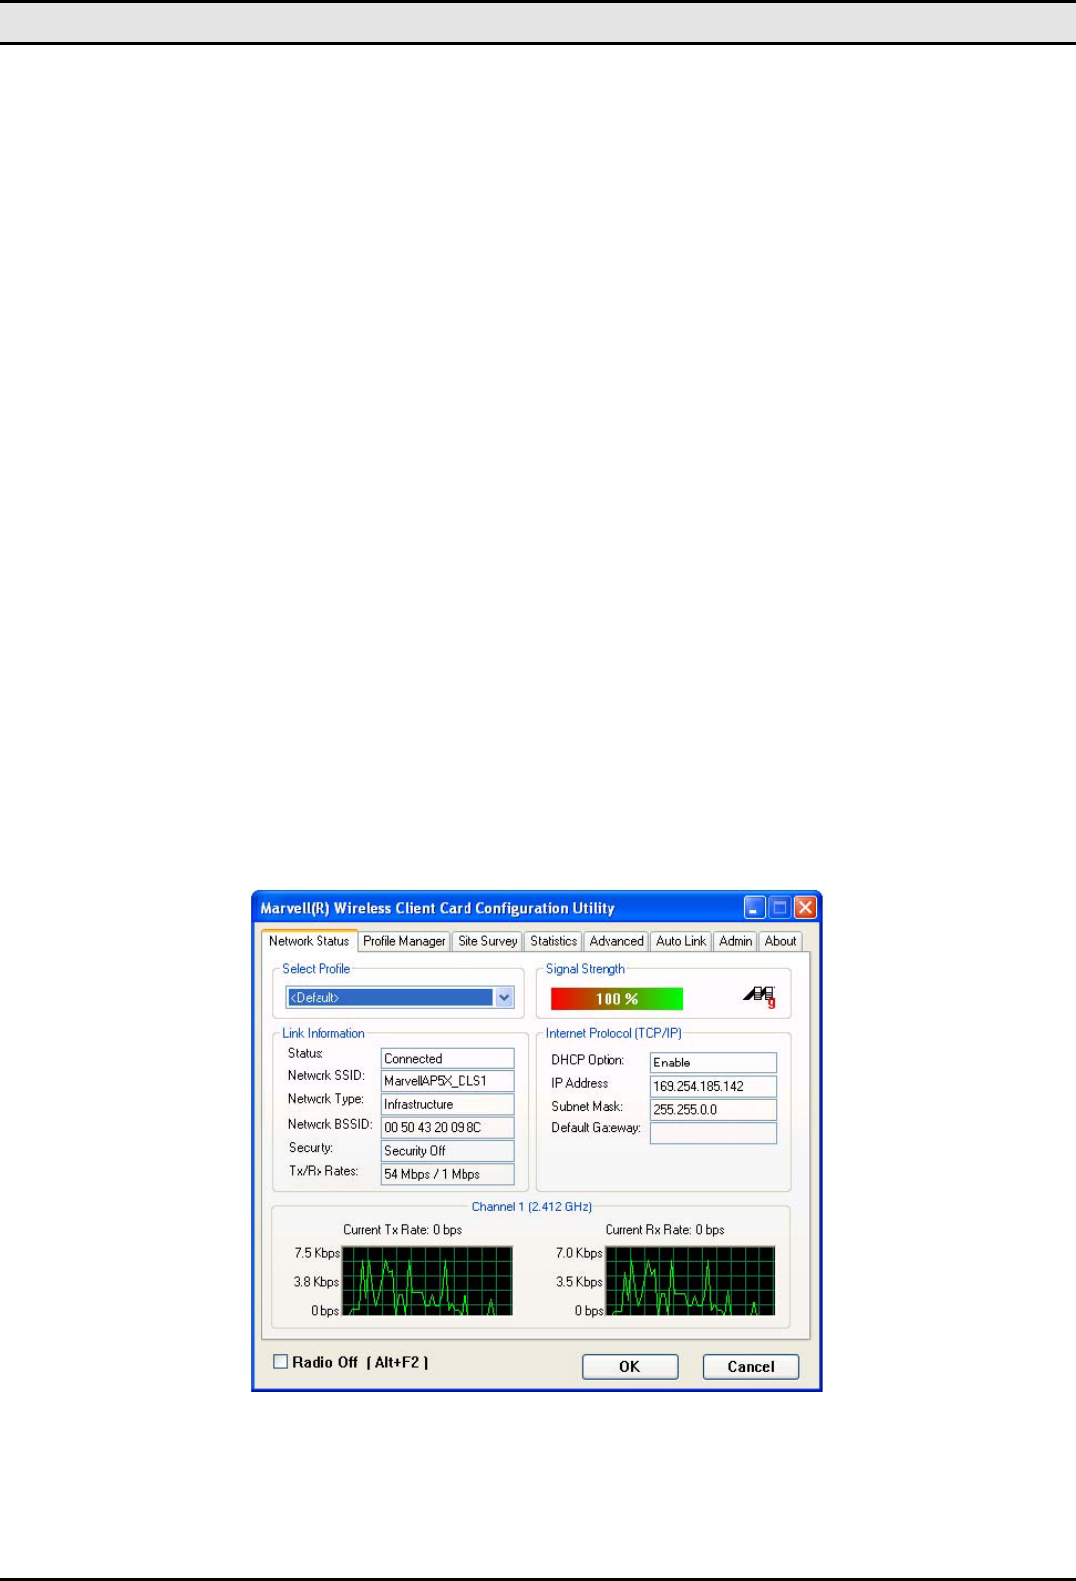Click the empty Default Gateway field
The width and height of the screenshot is (1076, 1581).
point(713,1133)
